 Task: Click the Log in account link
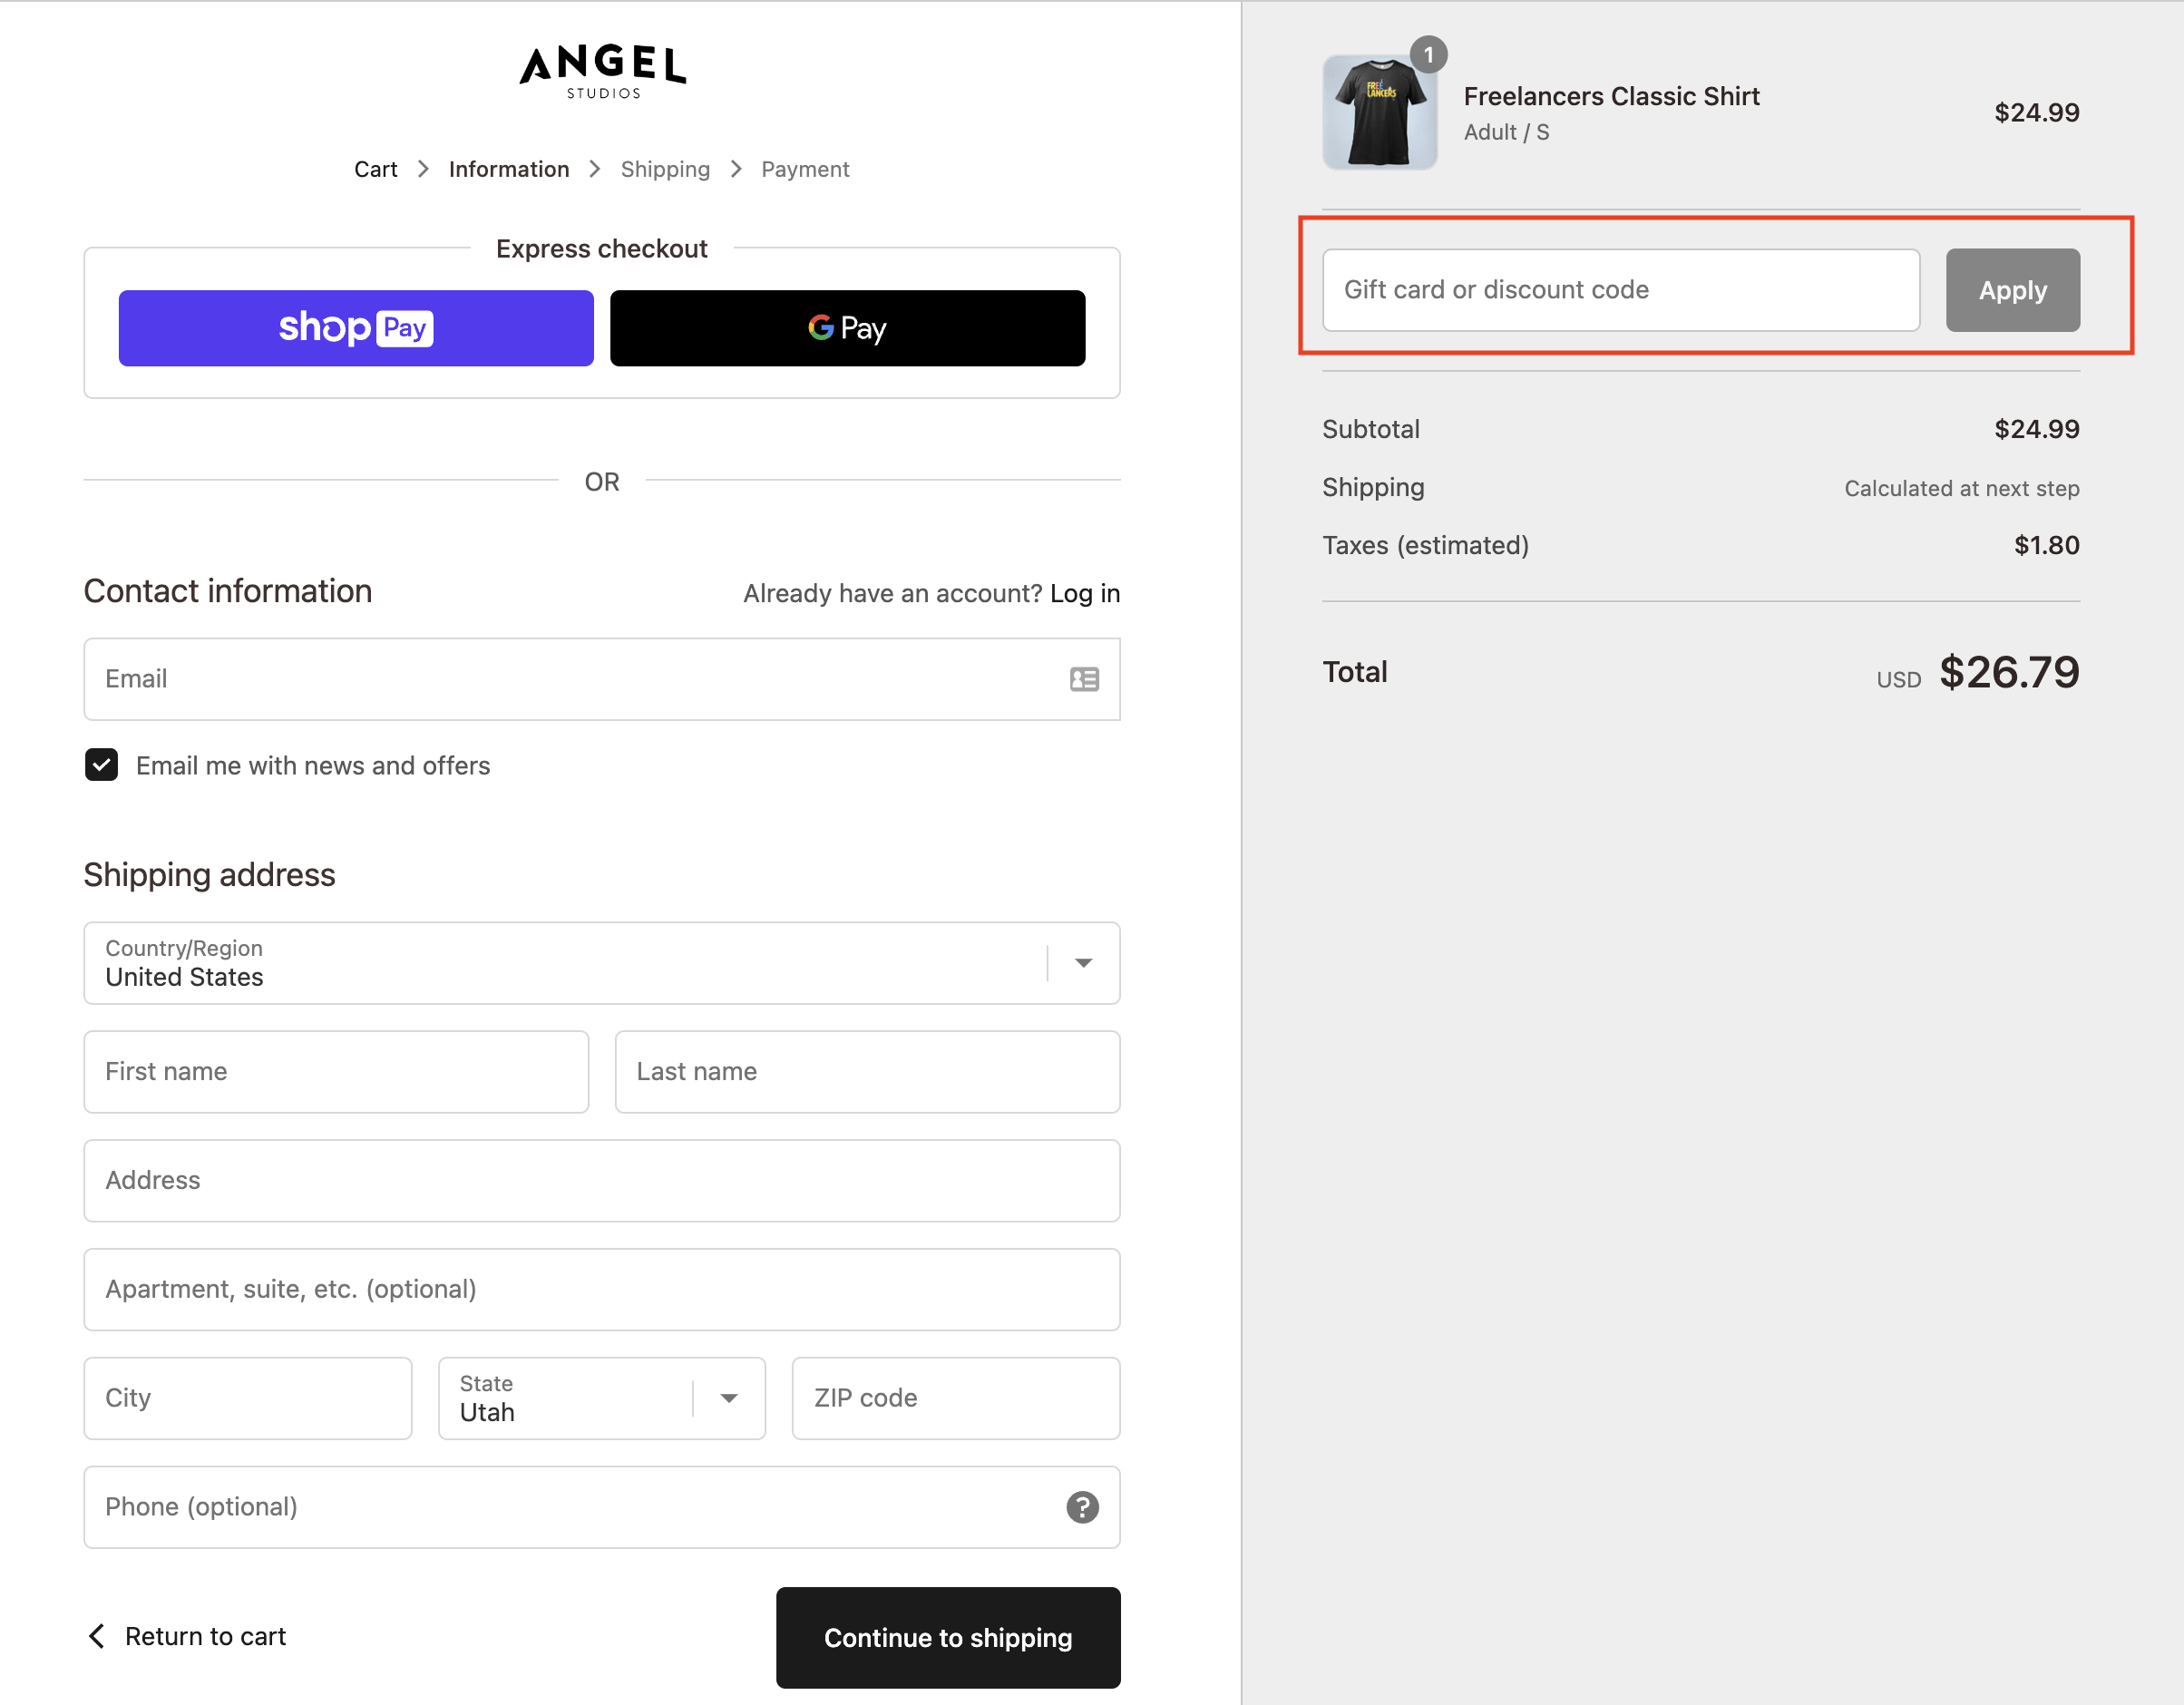click(1083, 594)
